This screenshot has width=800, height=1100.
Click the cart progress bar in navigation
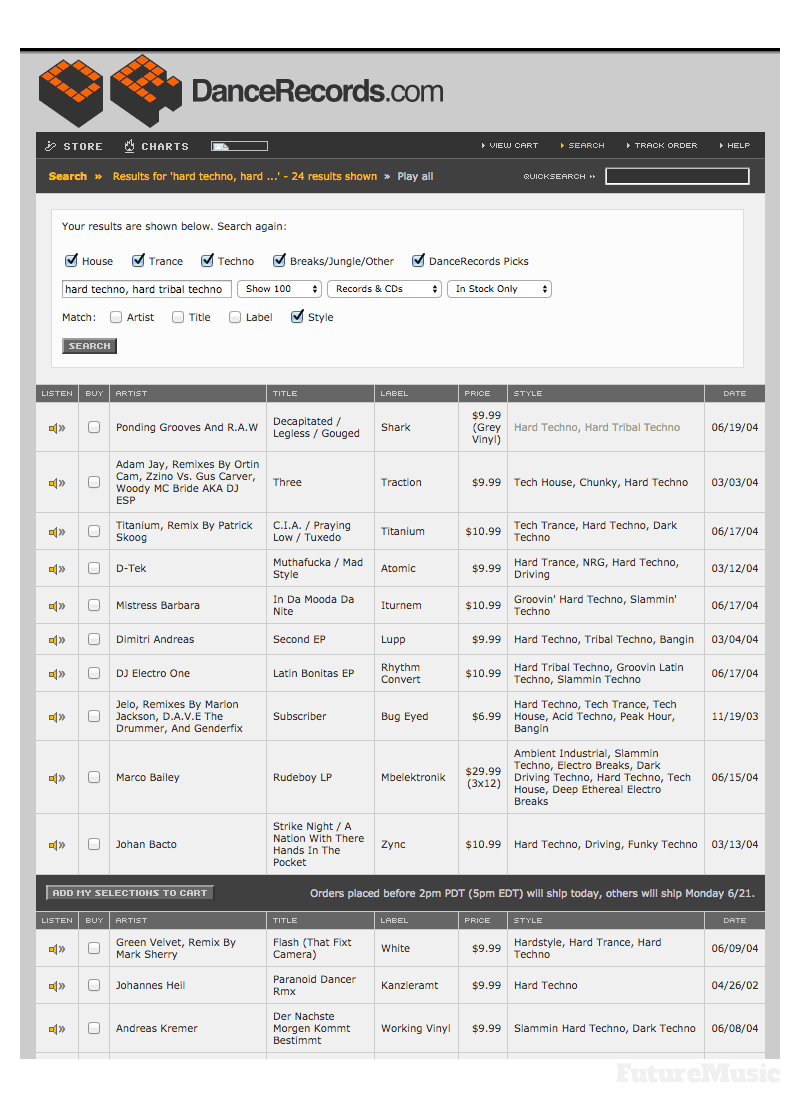click(x=239, y=146)
